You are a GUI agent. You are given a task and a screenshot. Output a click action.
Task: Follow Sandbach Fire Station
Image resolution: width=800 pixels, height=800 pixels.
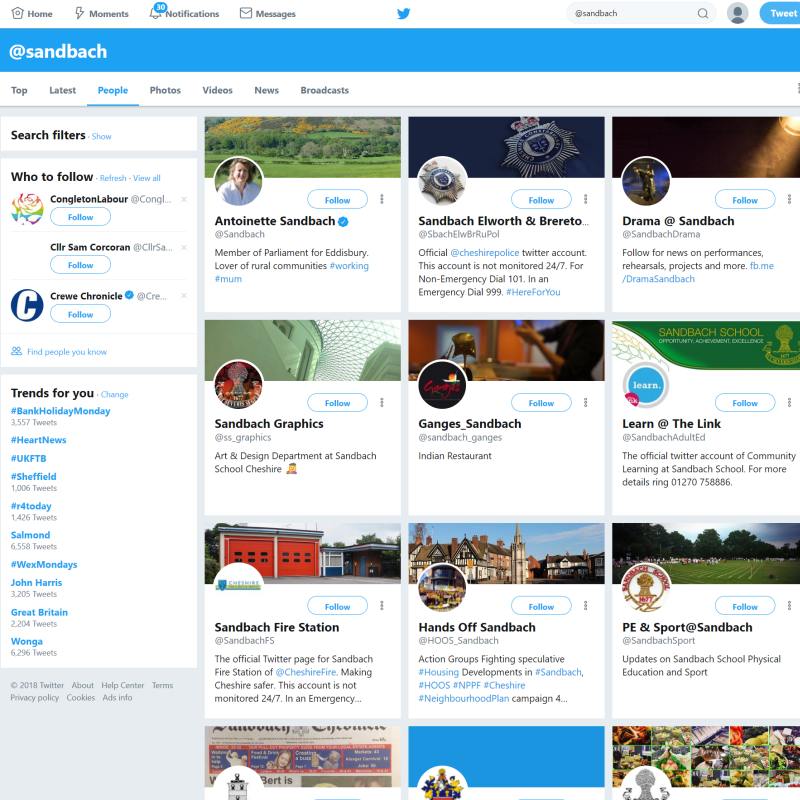(x=337, y=606)
